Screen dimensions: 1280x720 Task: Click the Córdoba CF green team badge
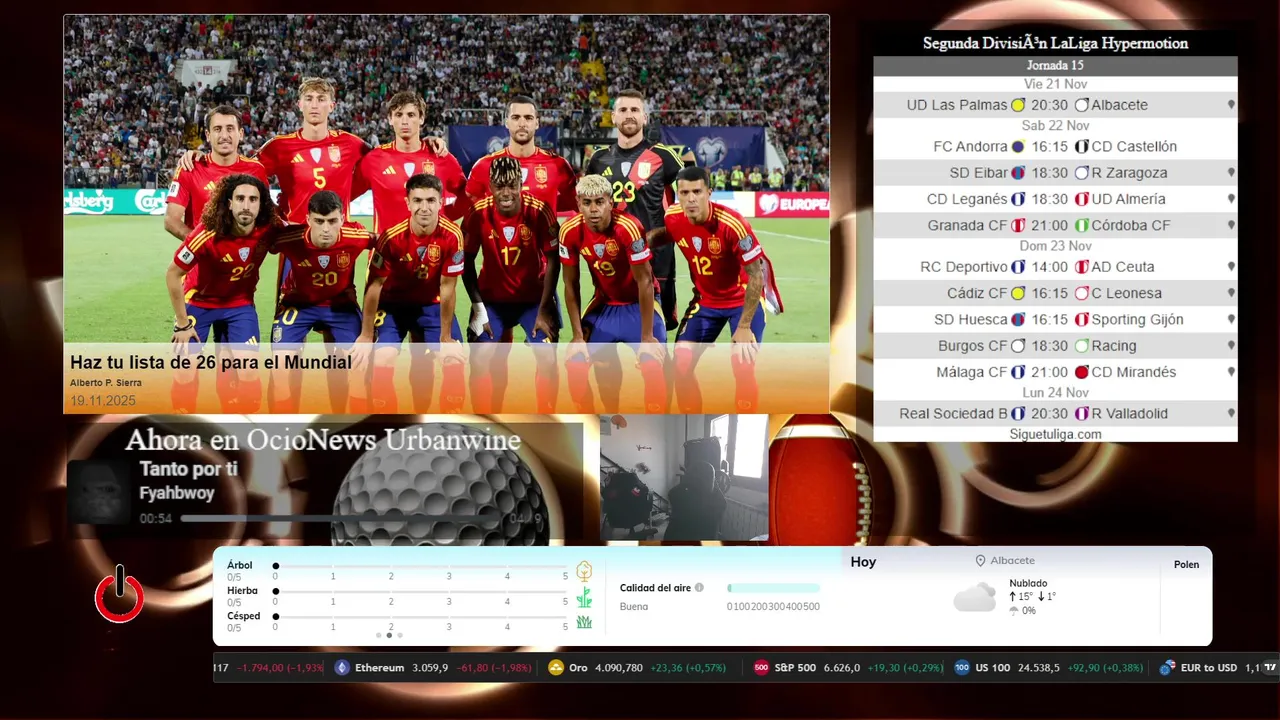coord(1081,226)
